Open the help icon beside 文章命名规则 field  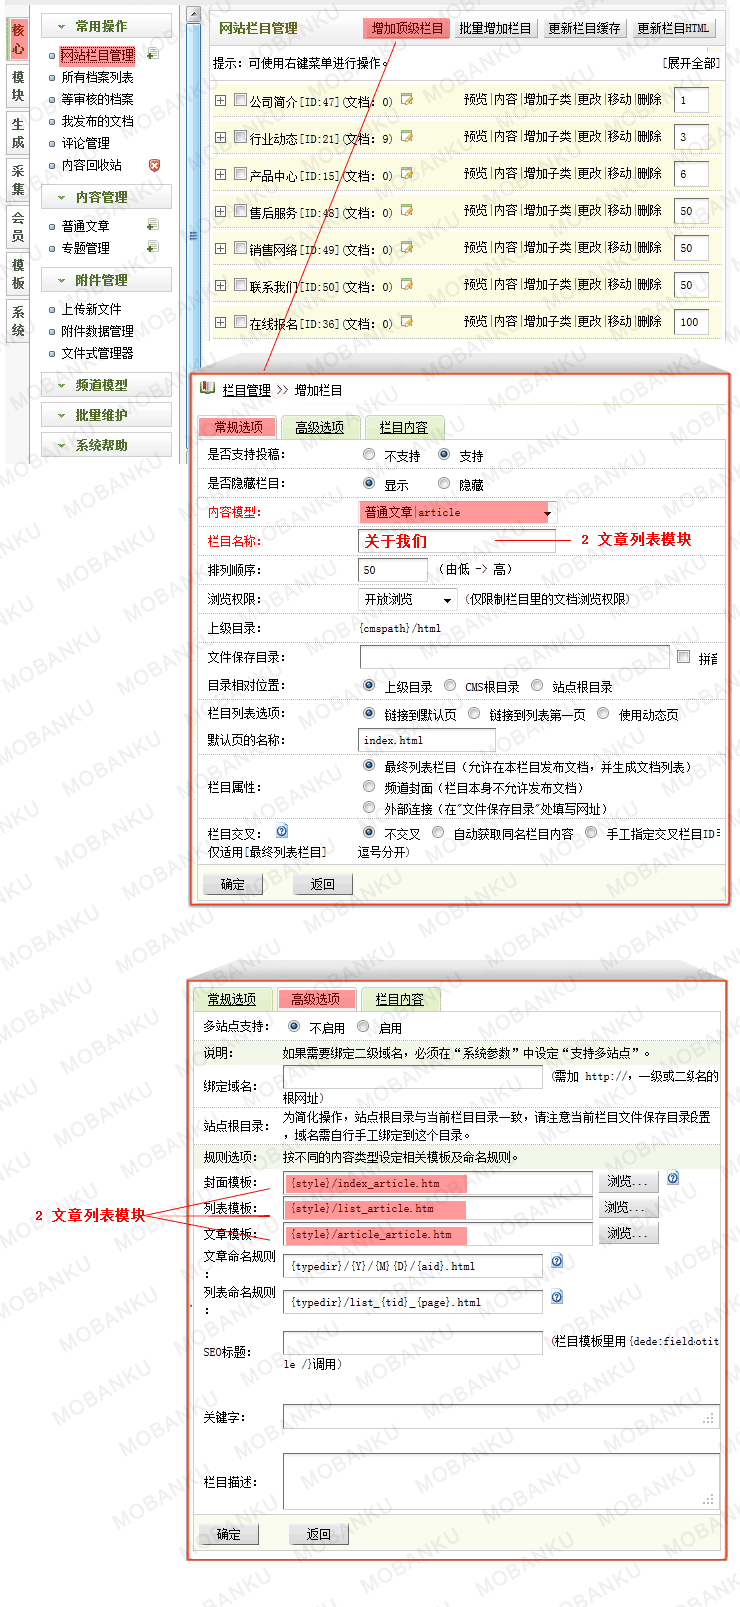coord(557,1261)
